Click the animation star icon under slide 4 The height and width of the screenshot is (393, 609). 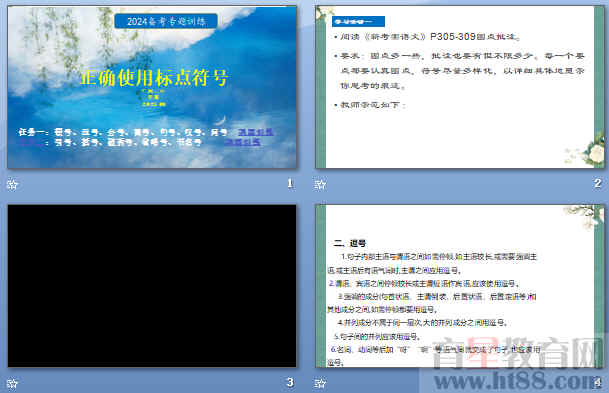[320, 384]
